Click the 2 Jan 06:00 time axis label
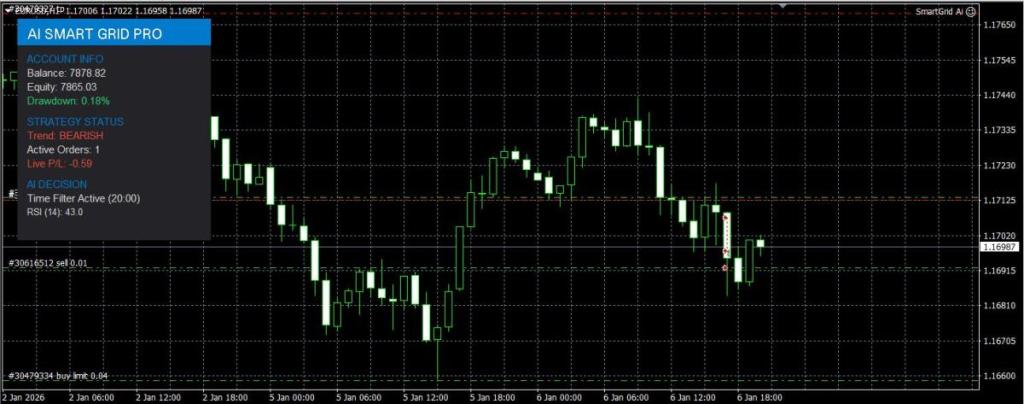The image size is (1024, 404). click(x=91, y=397)
